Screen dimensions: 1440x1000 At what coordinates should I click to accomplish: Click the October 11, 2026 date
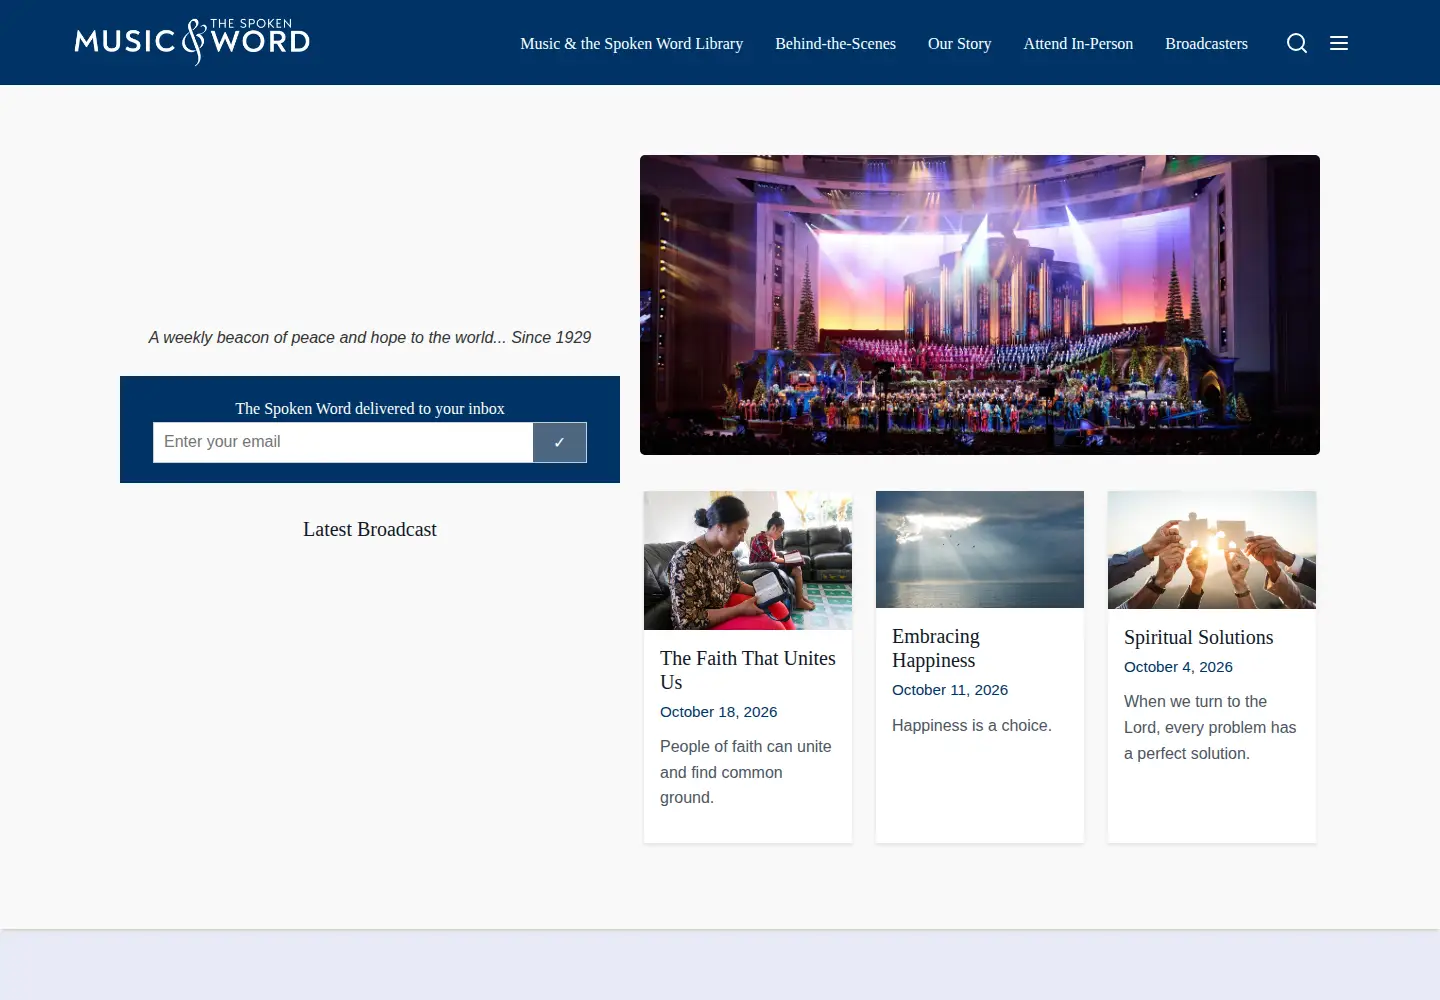tap(950, 690)
